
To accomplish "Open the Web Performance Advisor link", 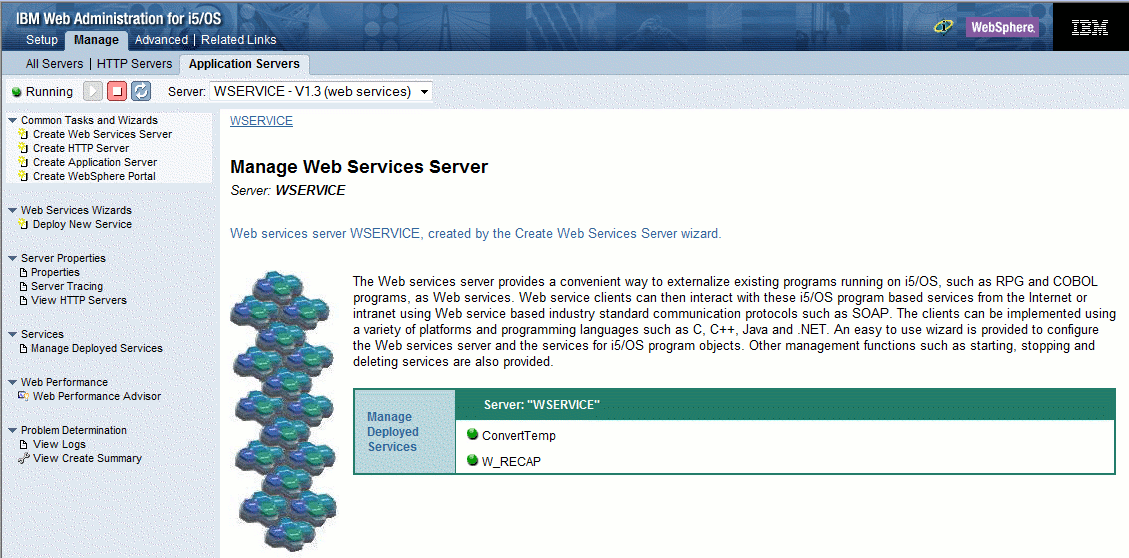I will point(96,396).
